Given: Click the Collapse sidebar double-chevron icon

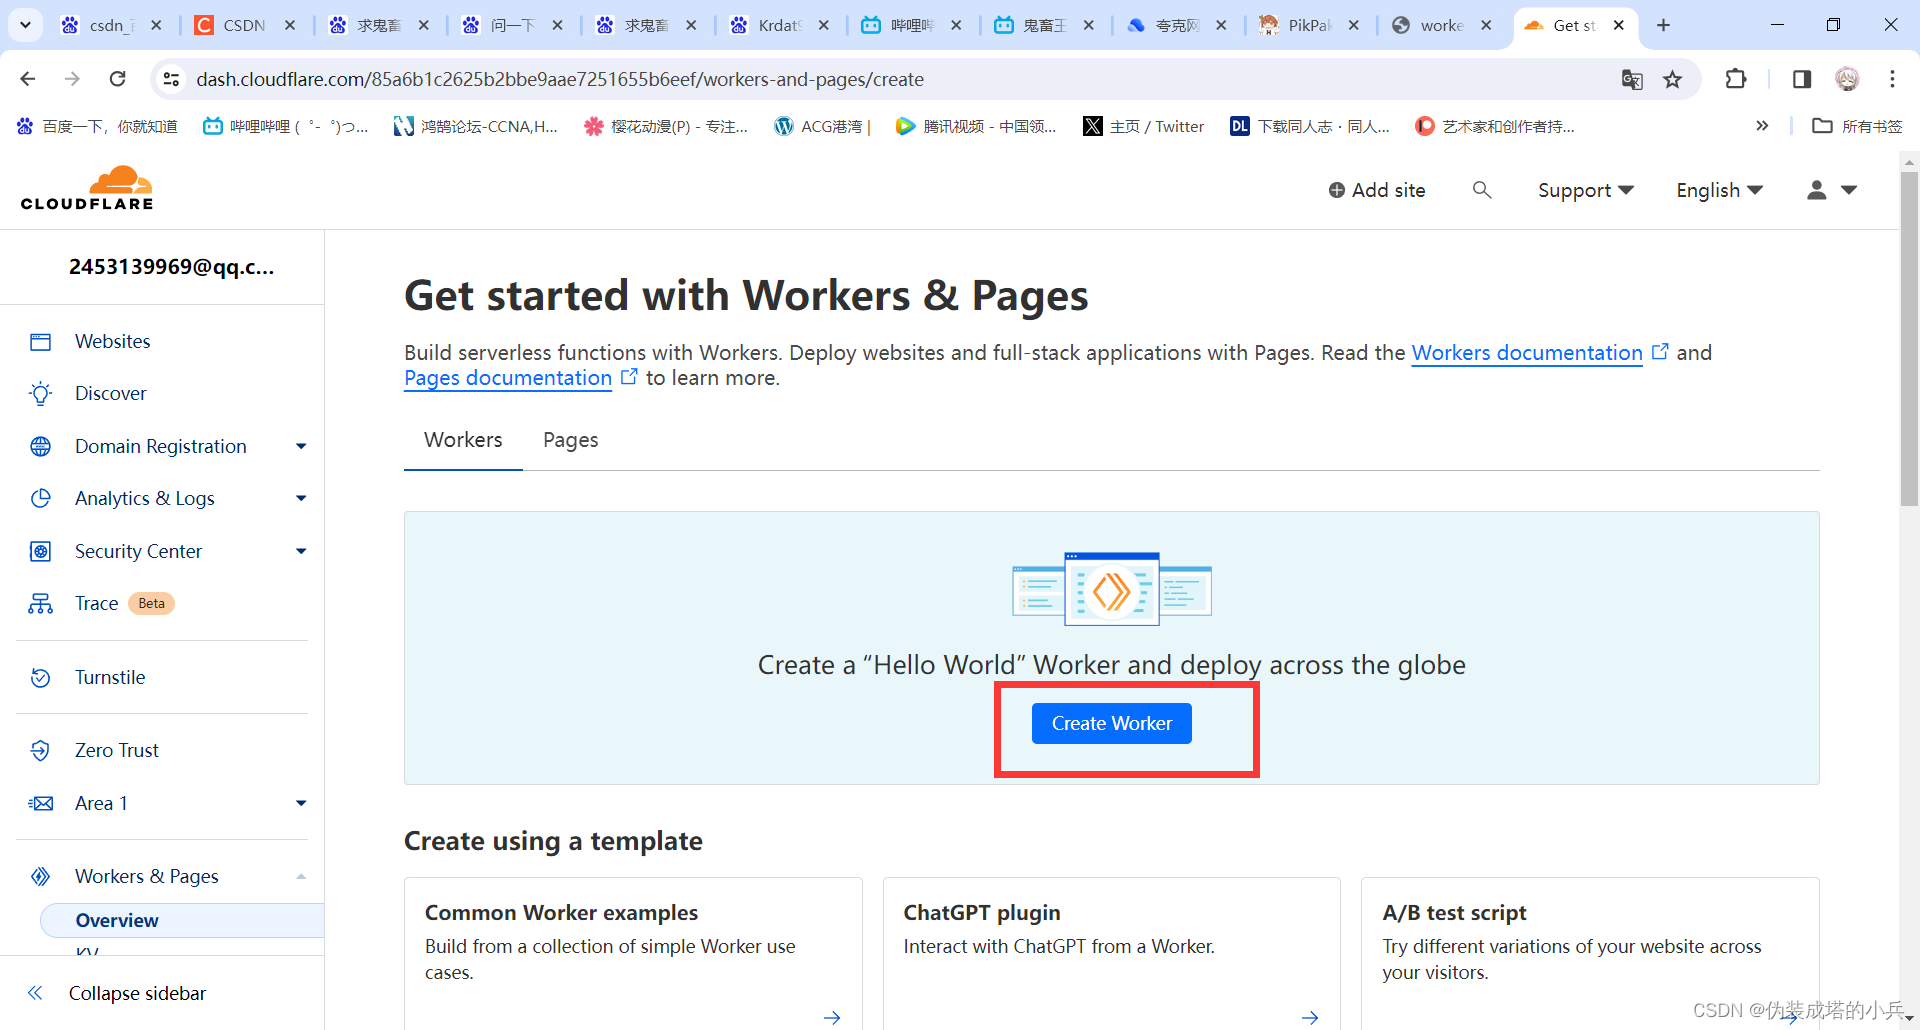Looking at the screenshot, I should pos(35,993).
